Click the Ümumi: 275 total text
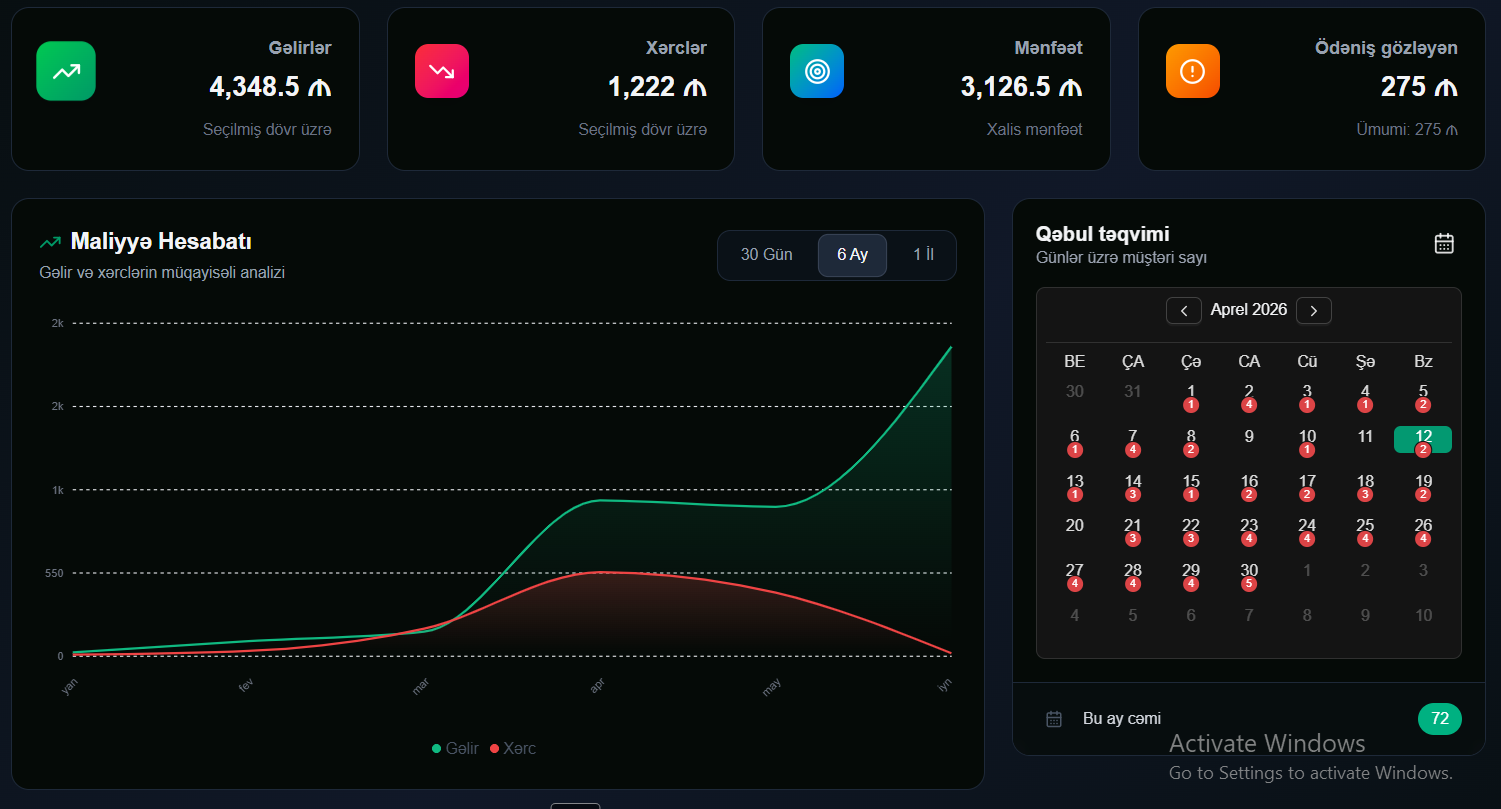1501x809 pixels. pos(1407,130)
